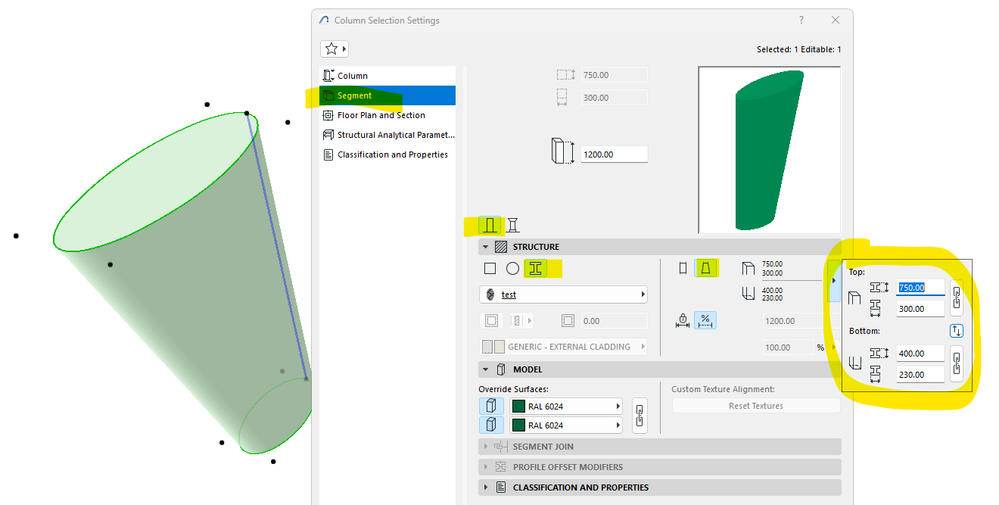Open the Favorites star button
This screenshot has height=505, width=999.
point(334,49)
